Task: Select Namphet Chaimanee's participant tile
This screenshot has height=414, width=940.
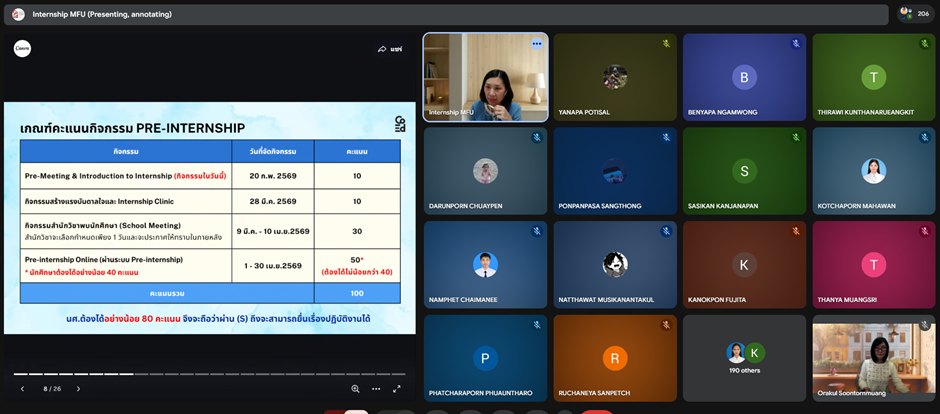Action: click(x=486, y=265)
